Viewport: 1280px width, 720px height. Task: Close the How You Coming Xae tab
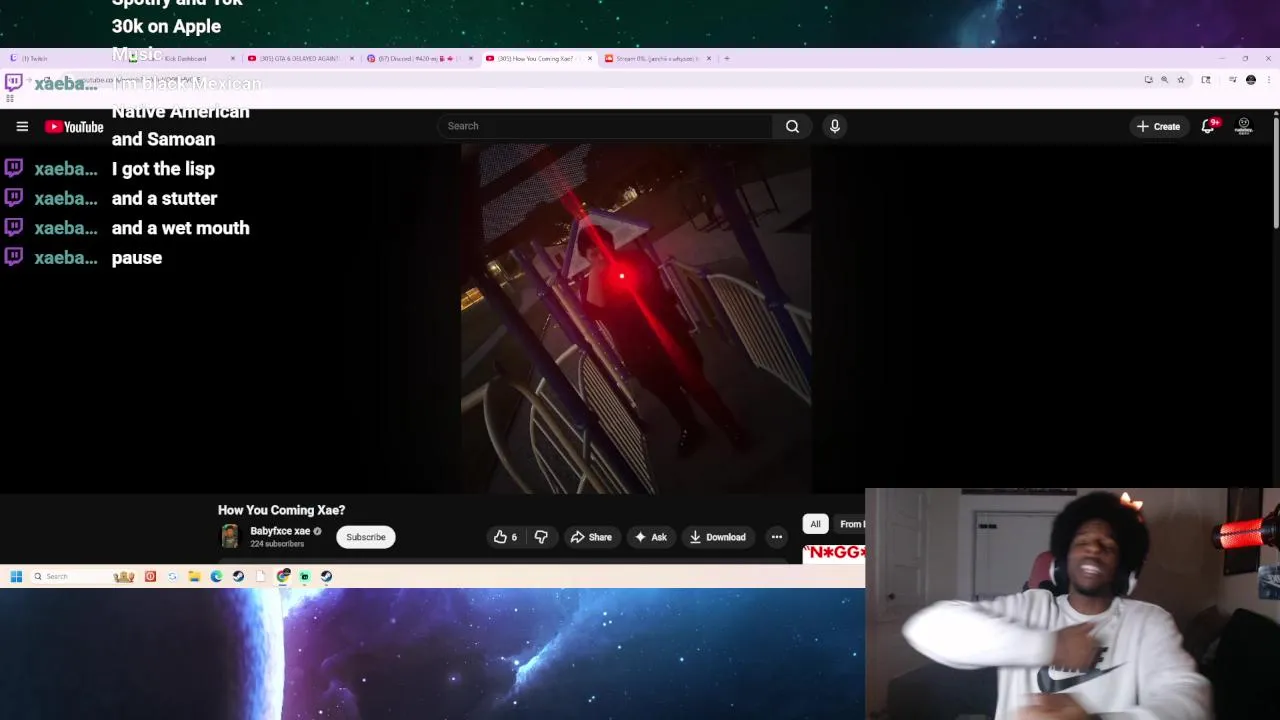[589, 58]
